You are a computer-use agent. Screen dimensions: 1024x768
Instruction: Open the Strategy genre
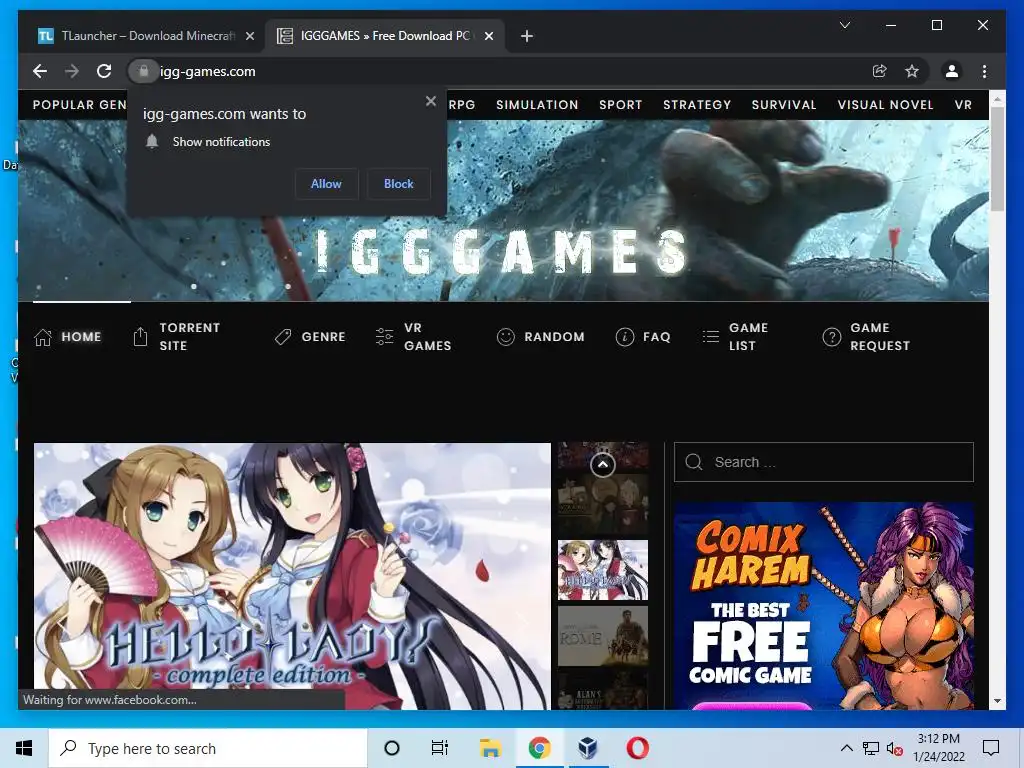(697, 104)
